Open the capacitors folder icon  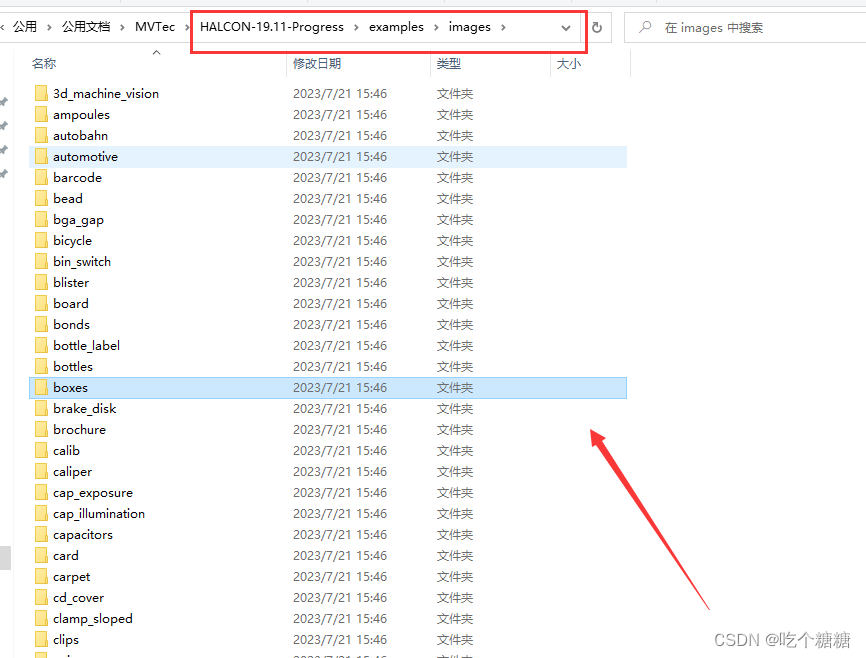[x=40, y=534]
